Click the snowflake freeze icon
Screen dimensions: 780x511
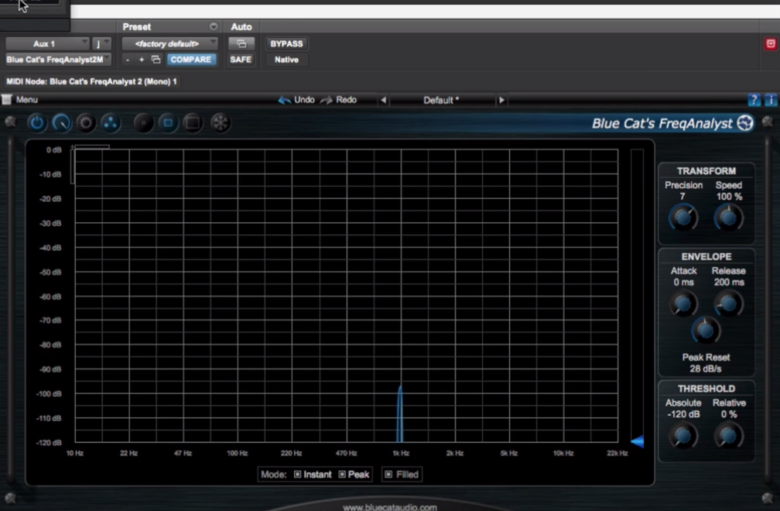(x=220, y=123)
